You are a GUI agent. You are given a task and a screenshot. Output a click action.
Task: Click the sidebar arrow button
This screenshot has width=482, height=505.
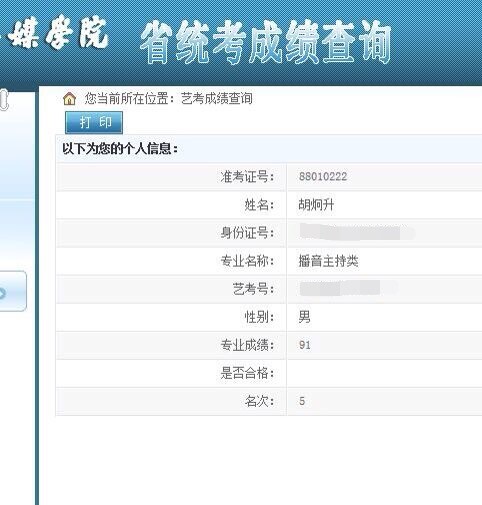(x=13, y=291)
